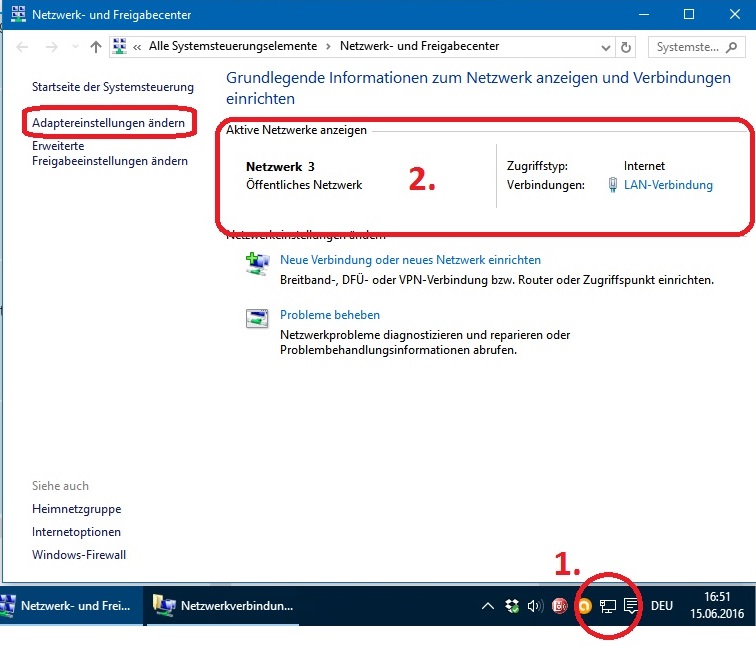Viewport: 756px width, 647px height.
Task: Open the volume speaker tray icon
Action: [x=535, y=606]
